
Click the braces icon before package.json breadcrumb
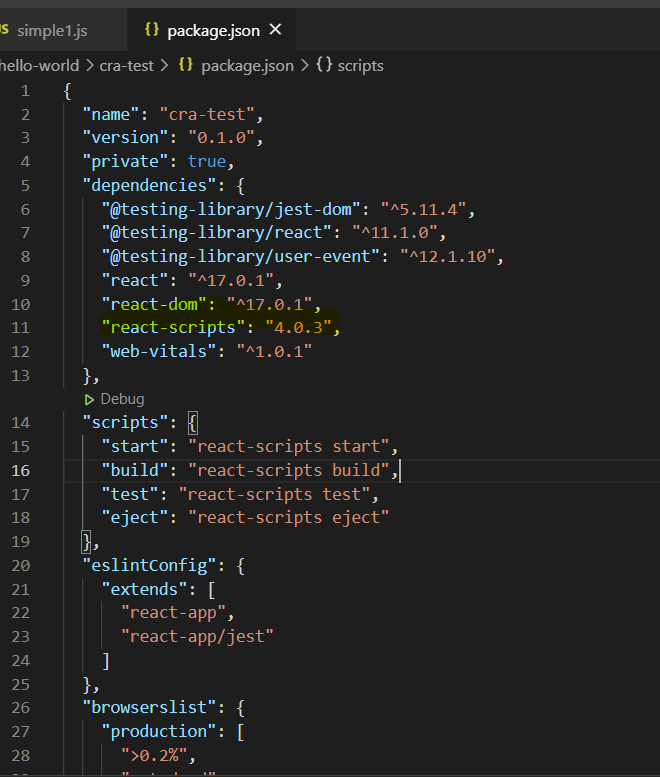click(185, 64)
